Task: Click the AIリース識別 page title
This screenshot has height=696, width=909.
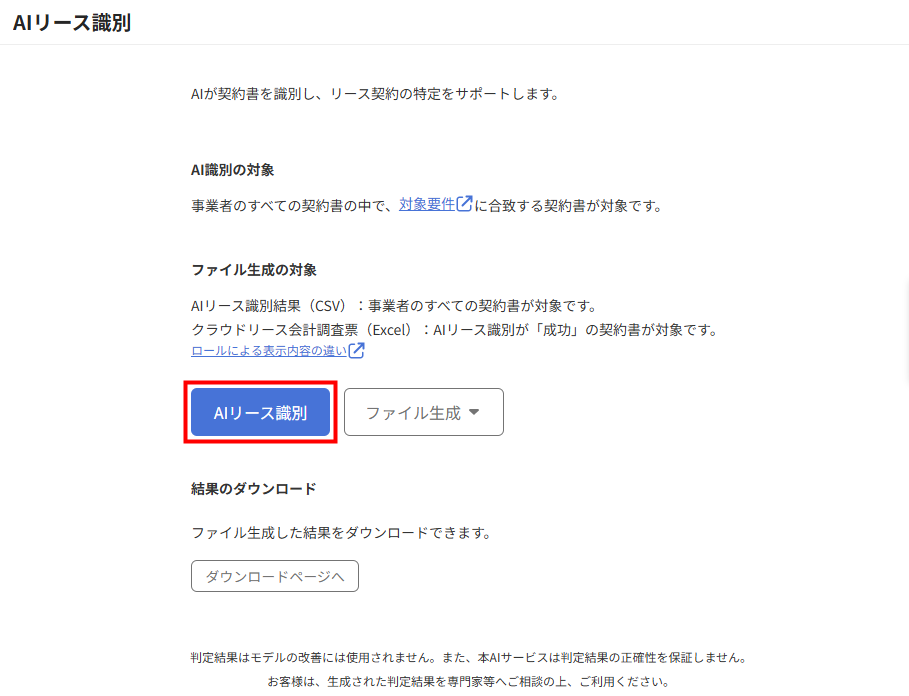Action: coord(72,23)
